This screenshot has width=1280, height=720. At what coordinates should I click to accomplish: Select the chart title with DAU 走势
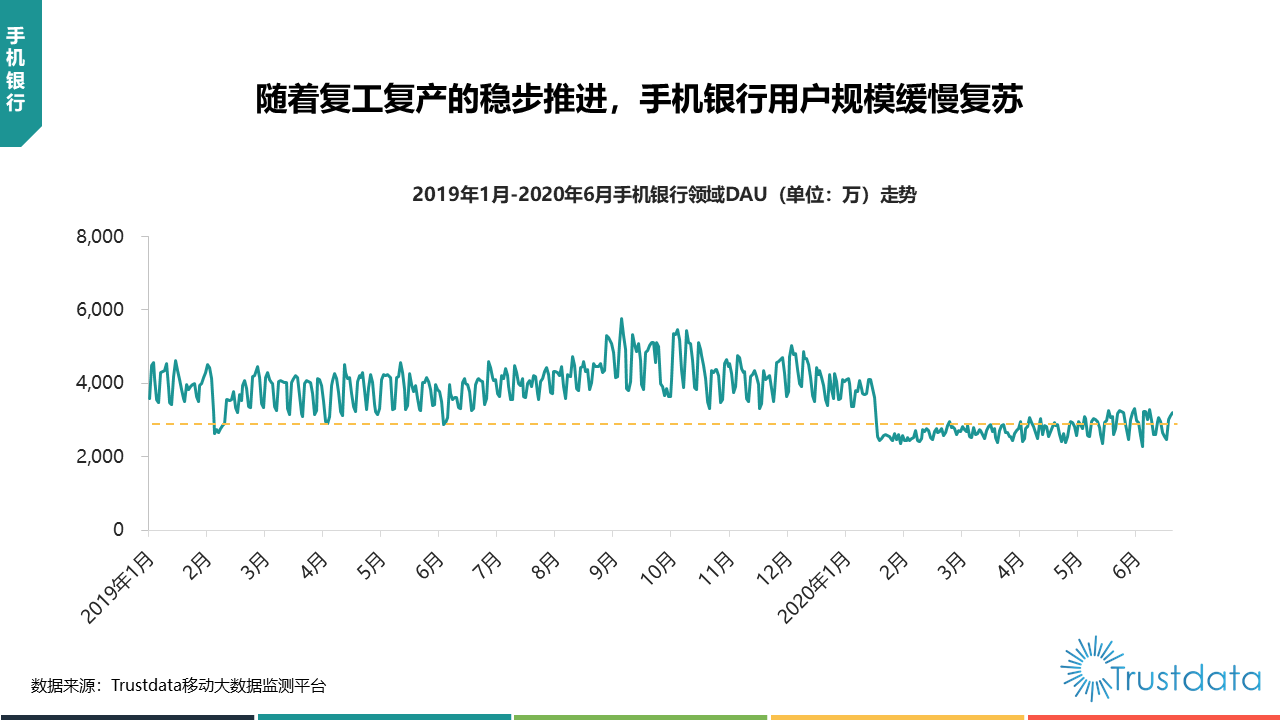(664, 195)
